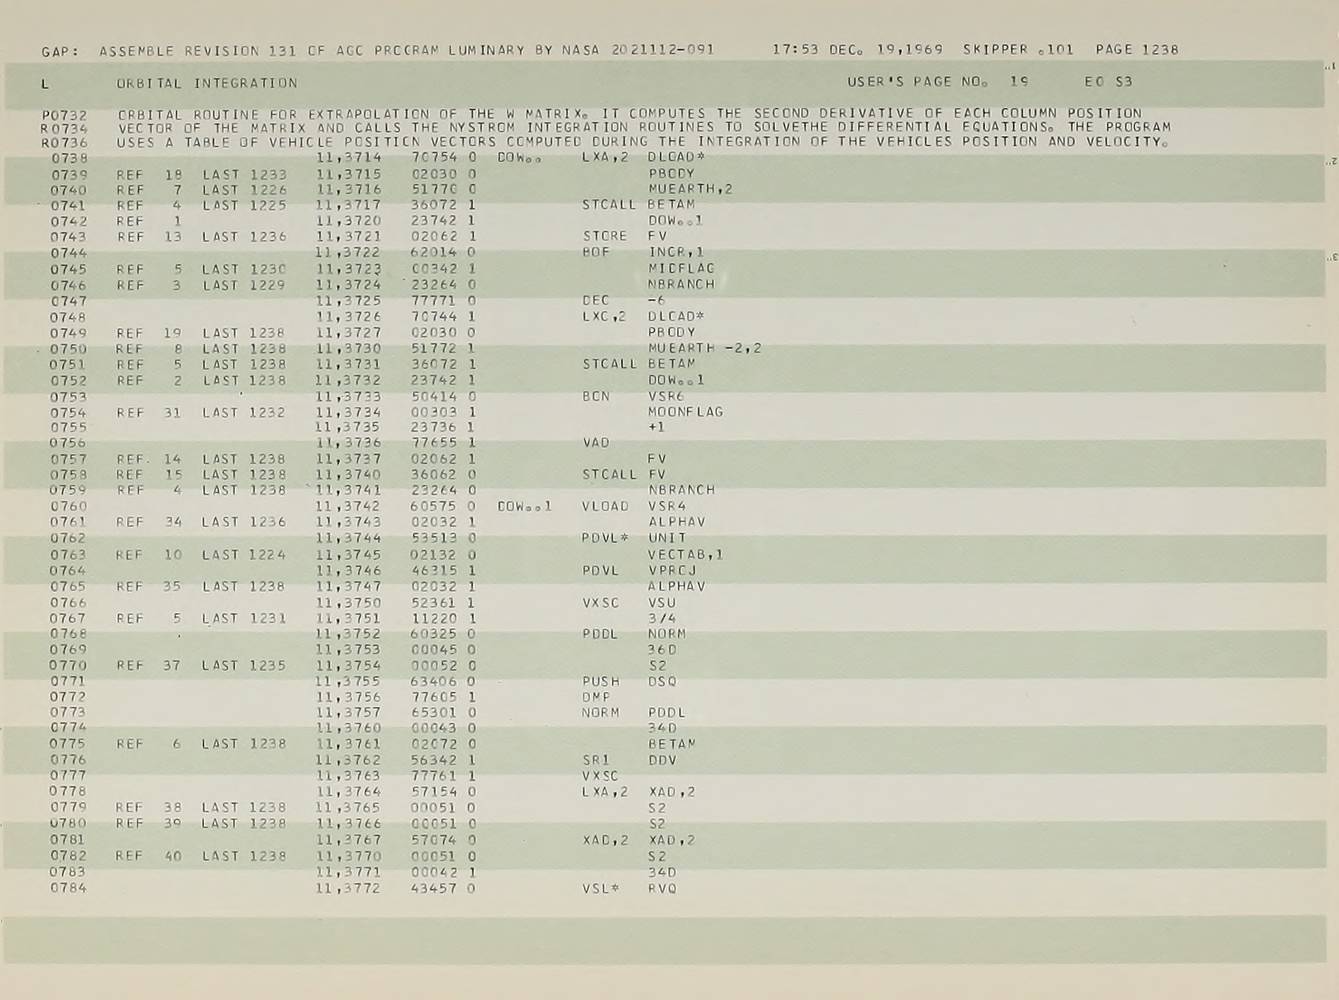Select the 'PUSH' opcode
This screenshot has height=1000, width=1339.
pyautogui.click(x=601, y=682)
